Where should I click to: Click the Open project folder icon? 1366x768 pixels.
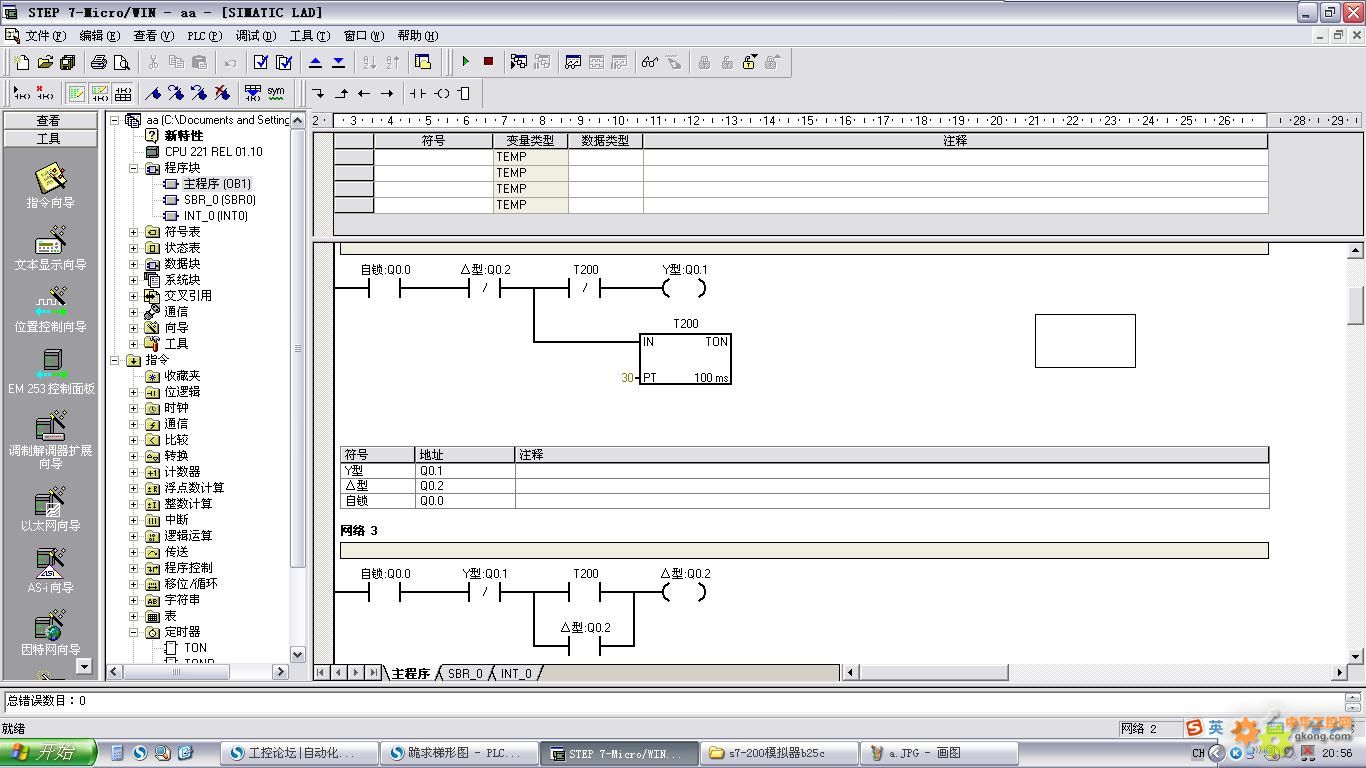pos(45,62)
